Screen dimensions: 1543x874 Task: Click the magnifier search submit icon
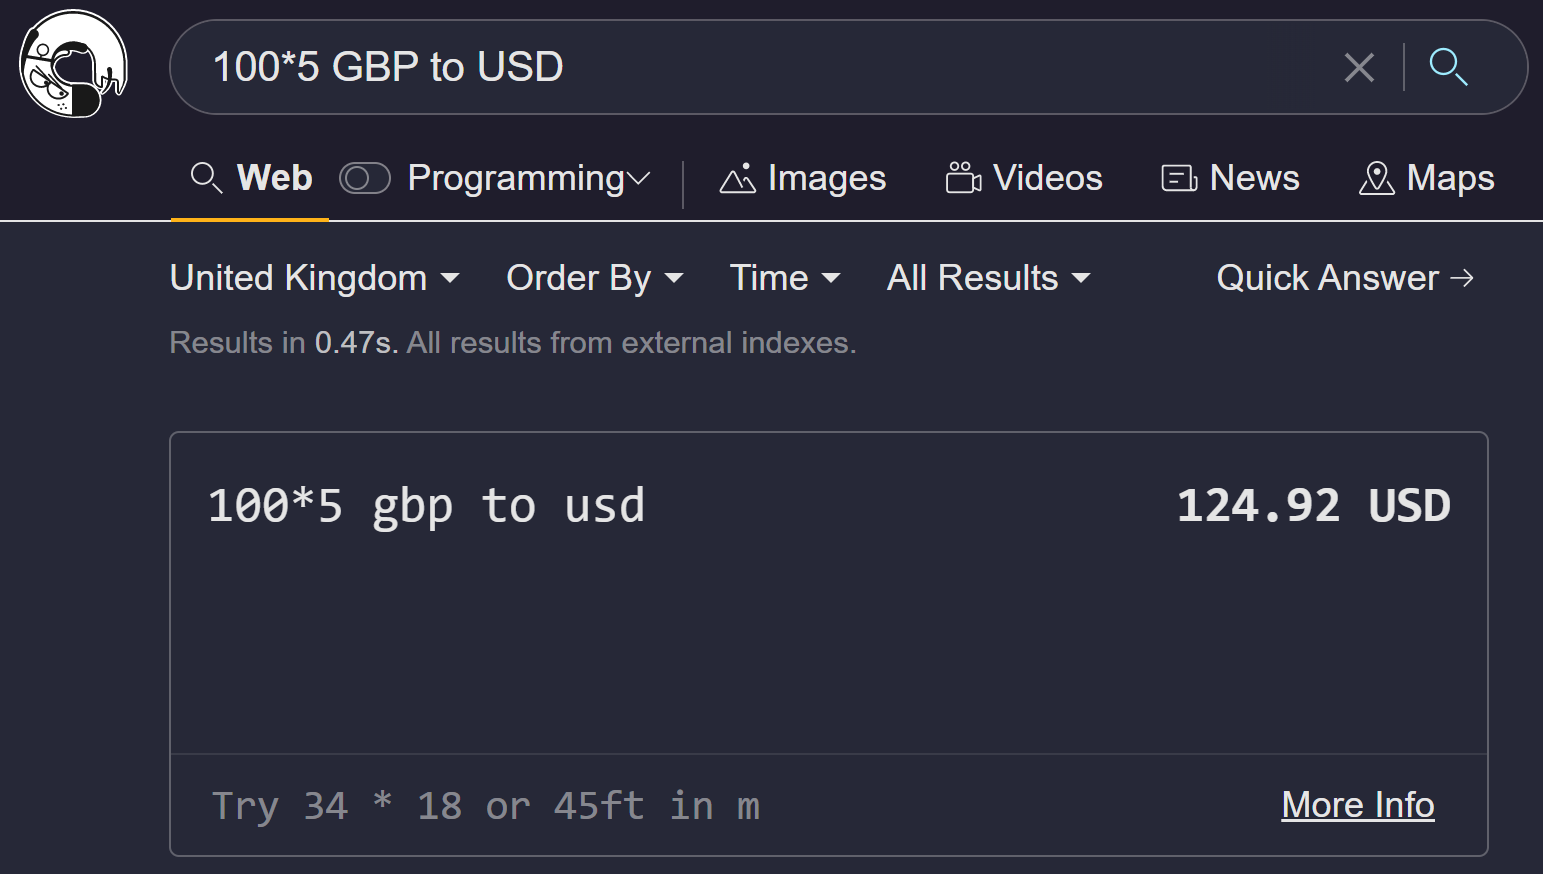(1448, 67)
